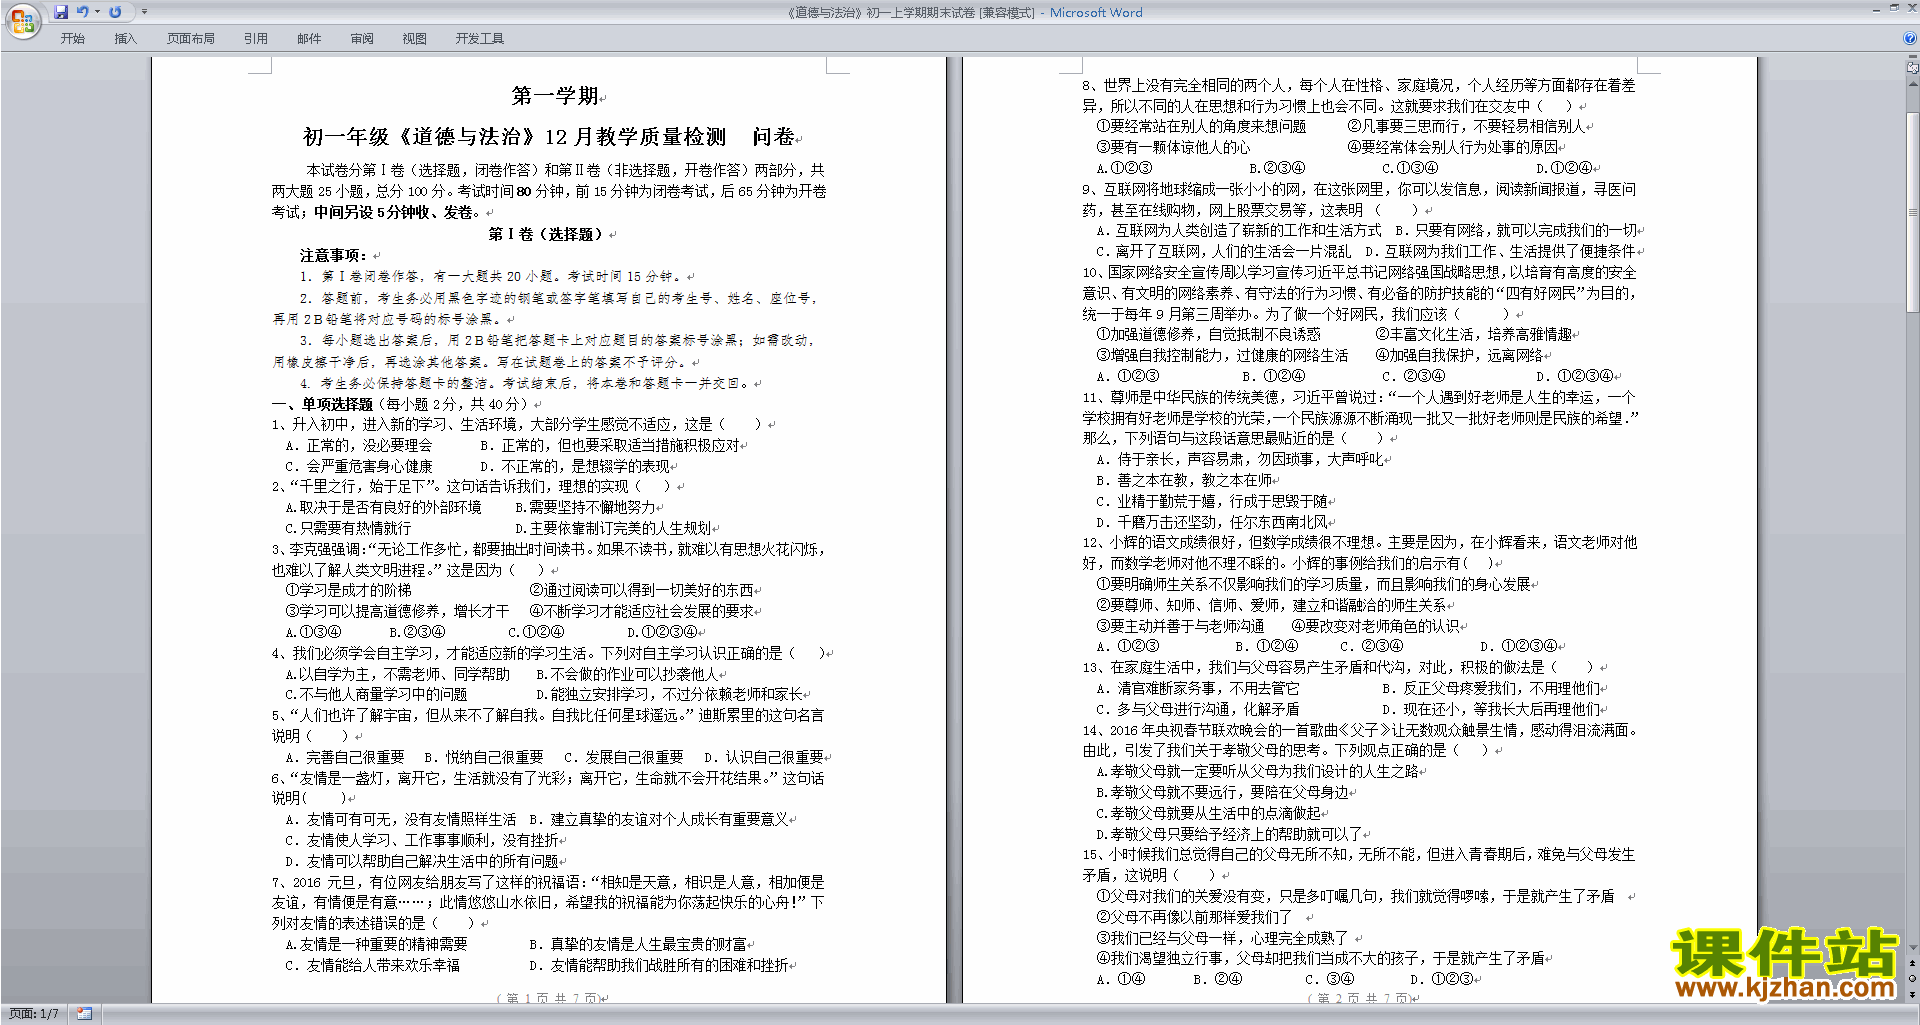1920x1025 pixels.
Task: Click option 'C. 多与父母进行沟通，化解矛盾'
Action: (1197, 709)
